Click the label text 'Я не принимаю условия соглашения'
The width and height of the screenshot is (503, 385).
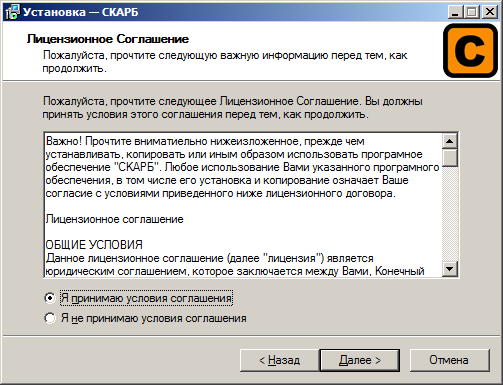point(153,318)
